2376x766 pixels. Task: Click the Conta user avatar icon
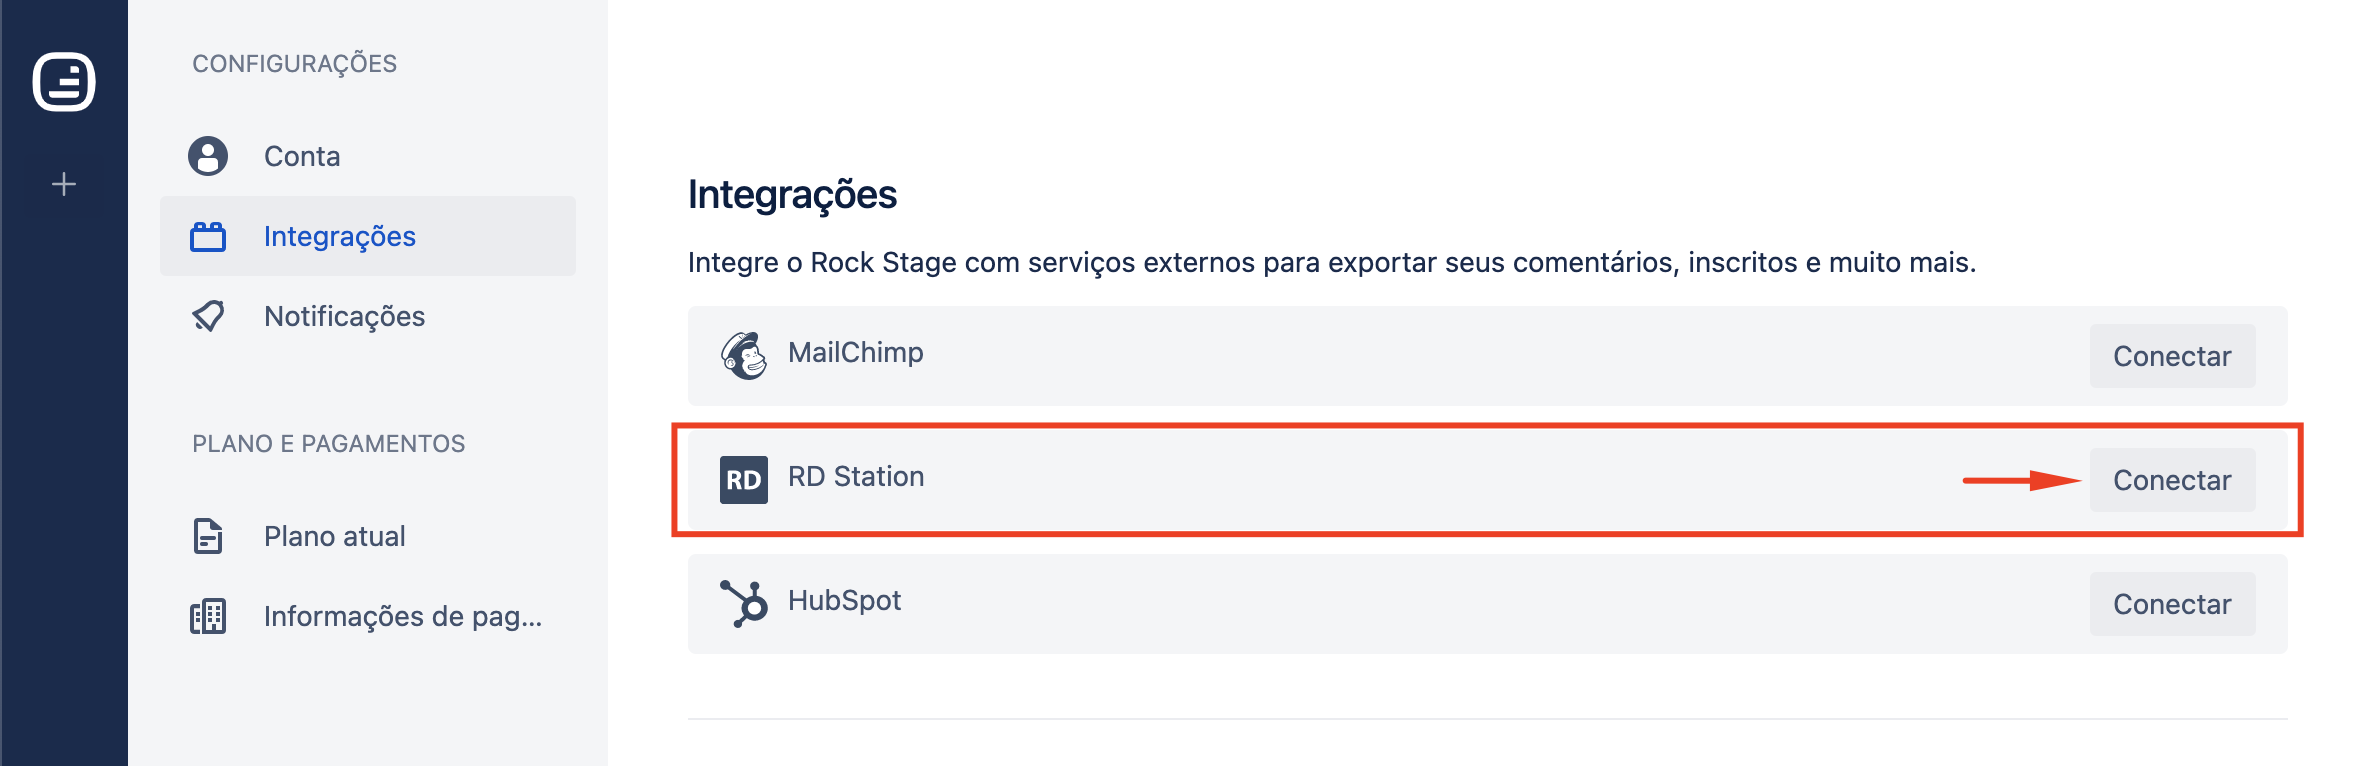click(208, 156)
